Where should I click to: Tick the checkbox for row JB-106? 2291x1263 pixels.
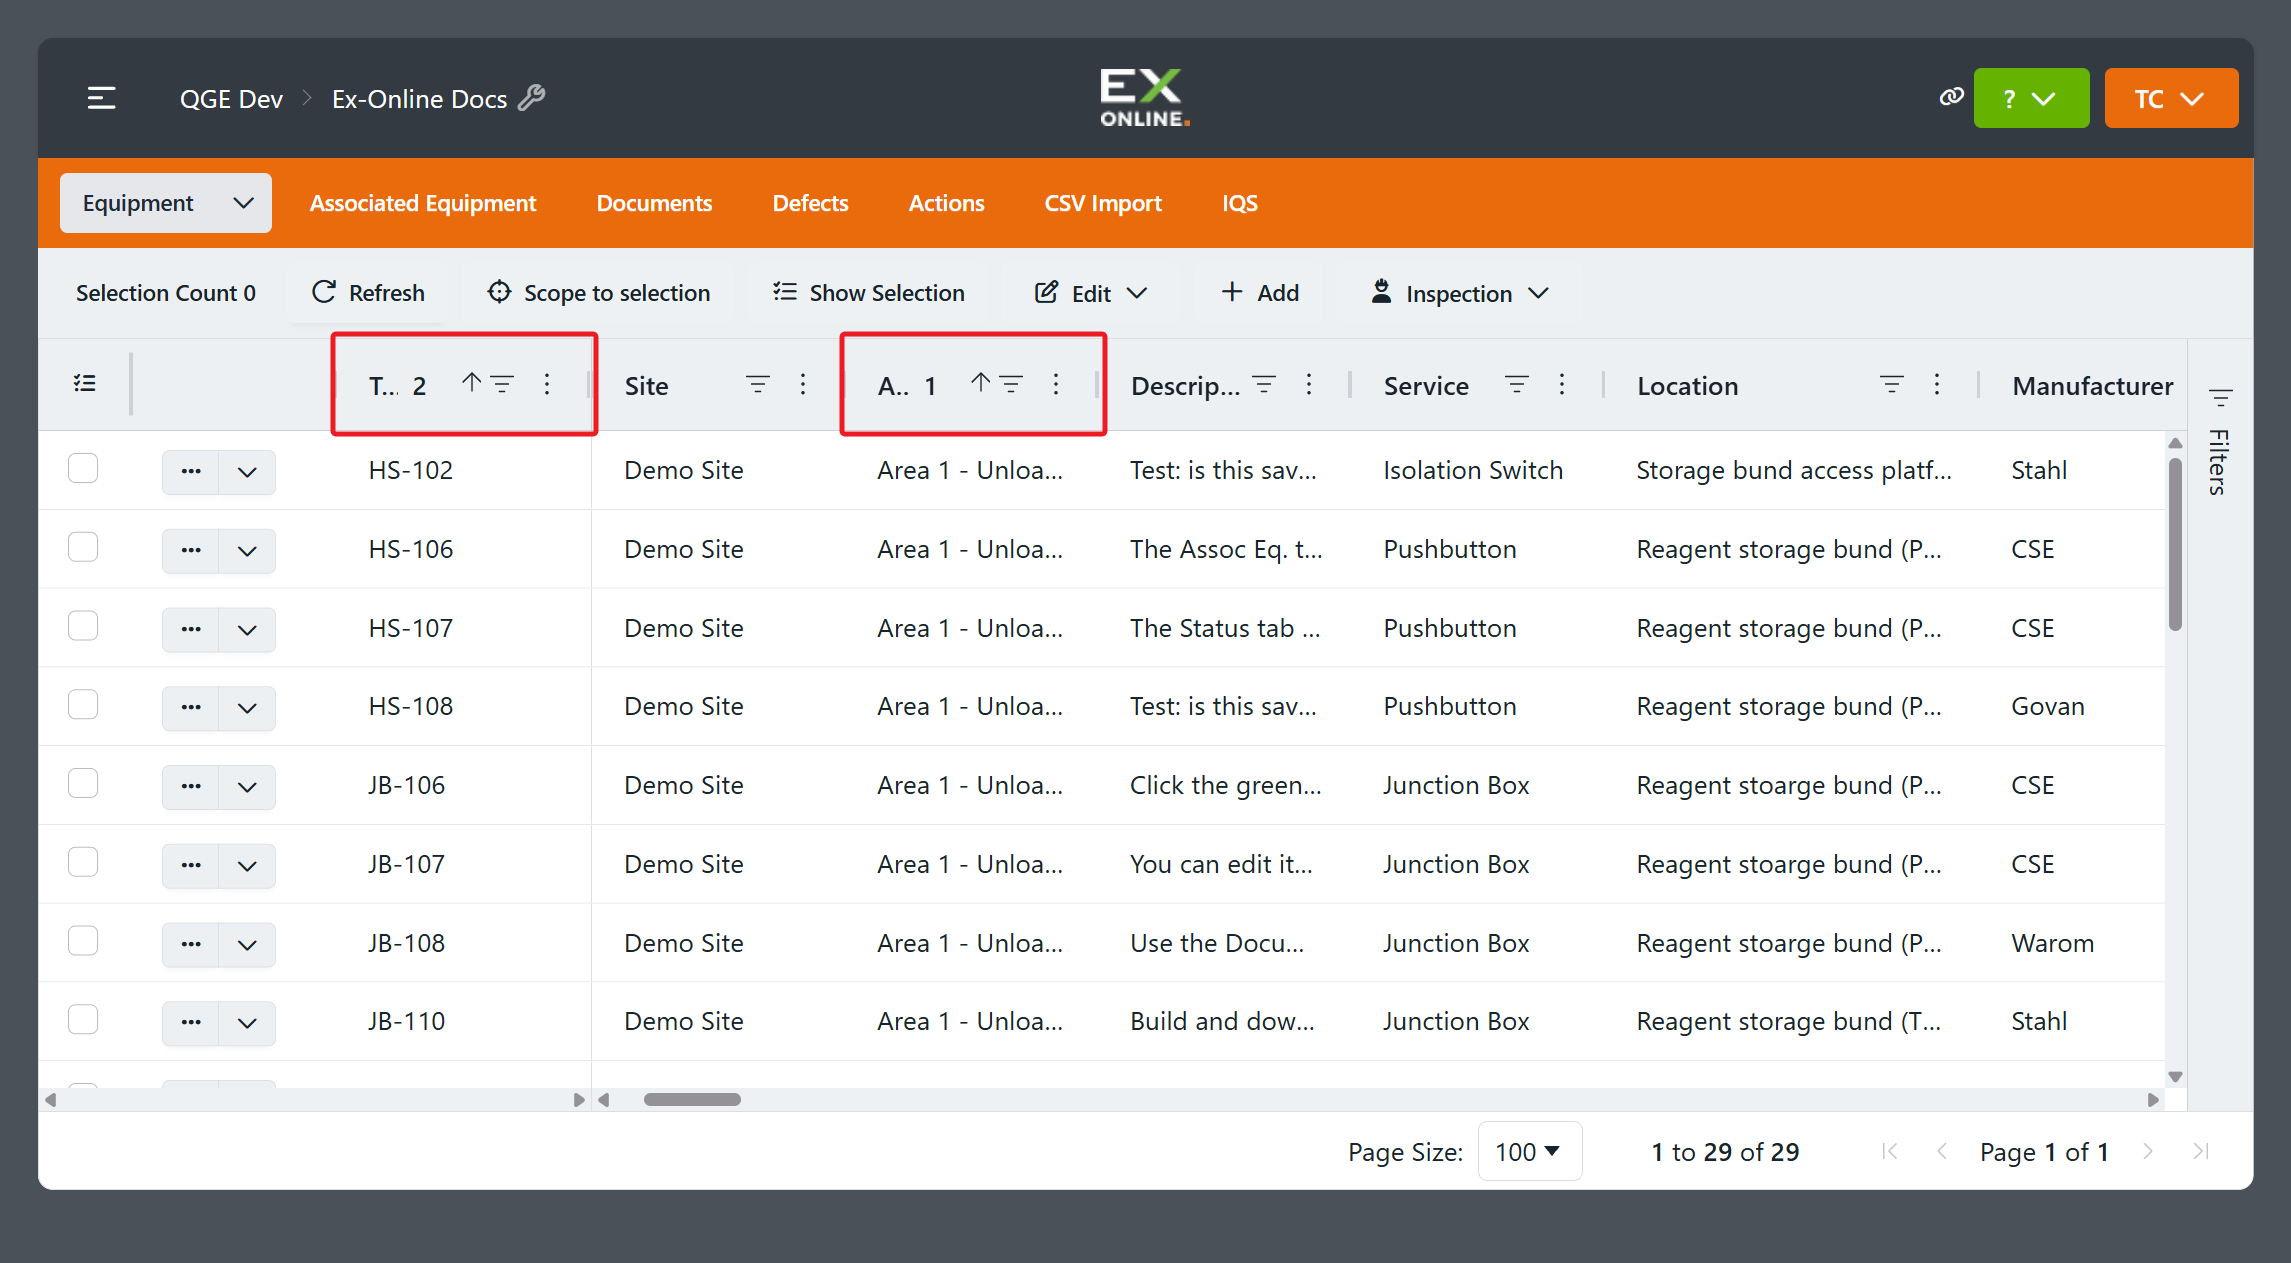[x=83, y=783]
